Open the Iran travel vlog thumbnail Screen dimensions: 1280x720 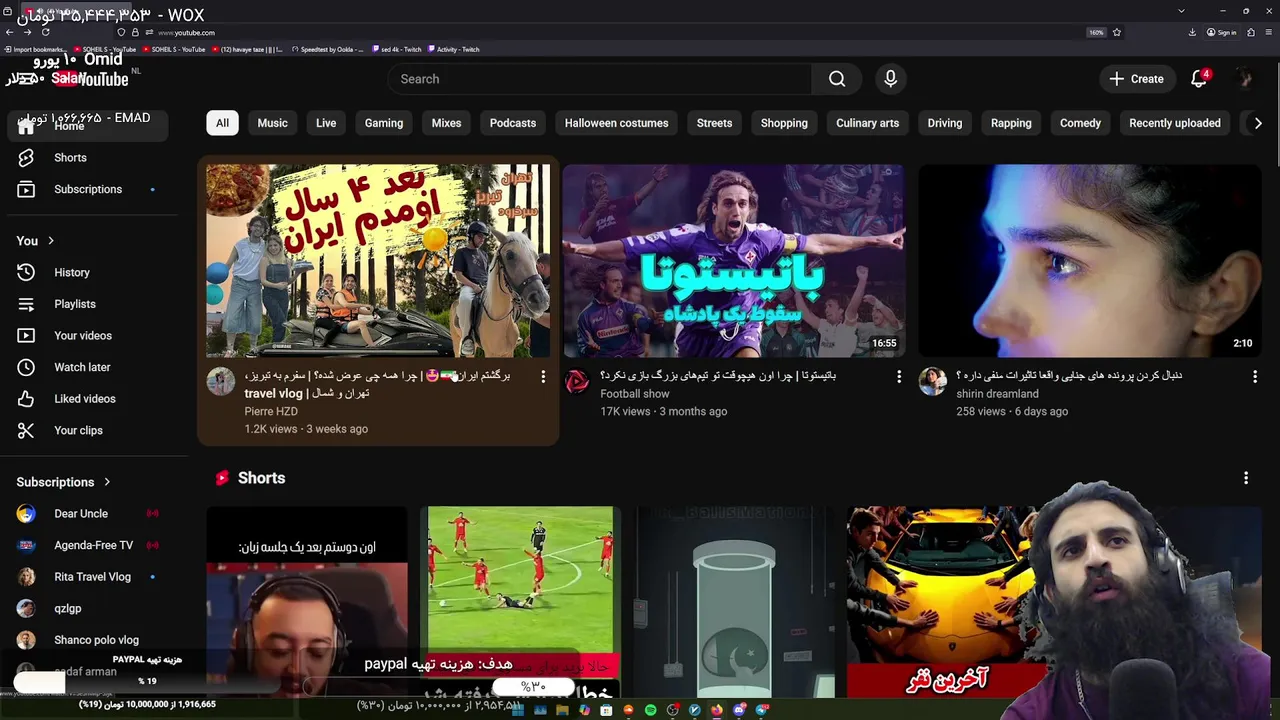(x=378, y=261)
